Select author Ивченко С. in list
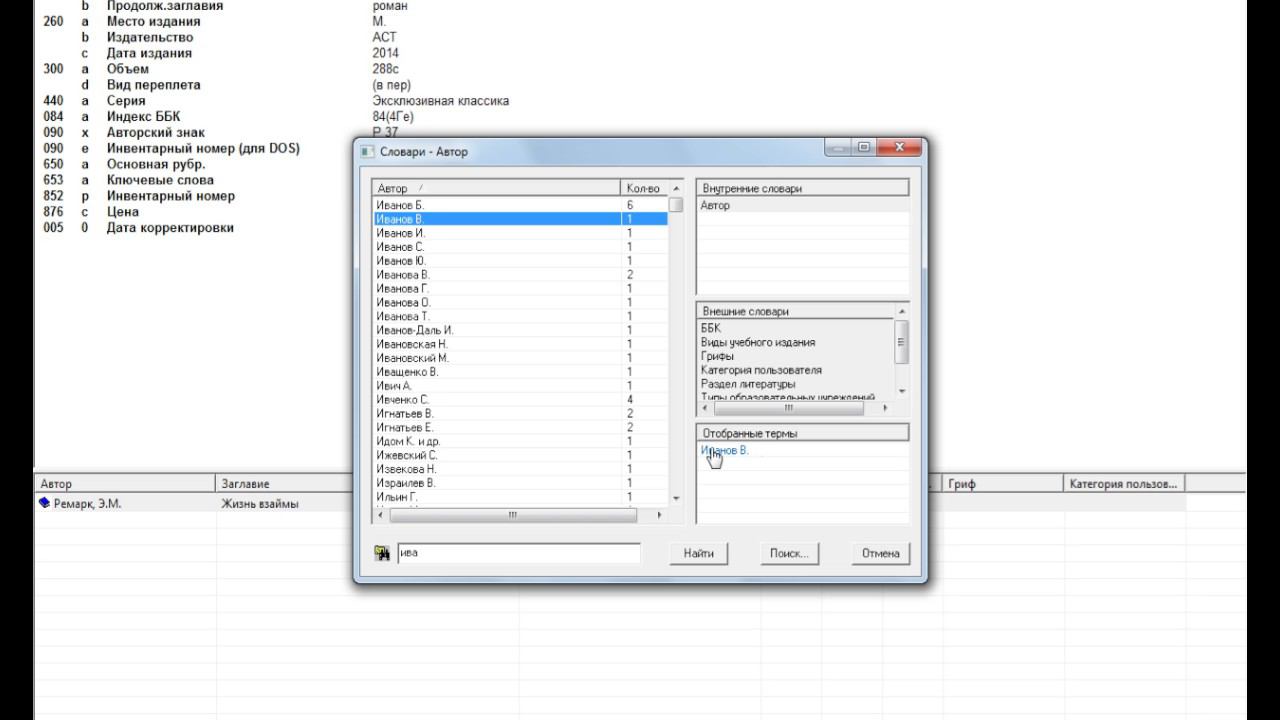The width and height of the screenshot is (1280, 720). coord(403,399)
